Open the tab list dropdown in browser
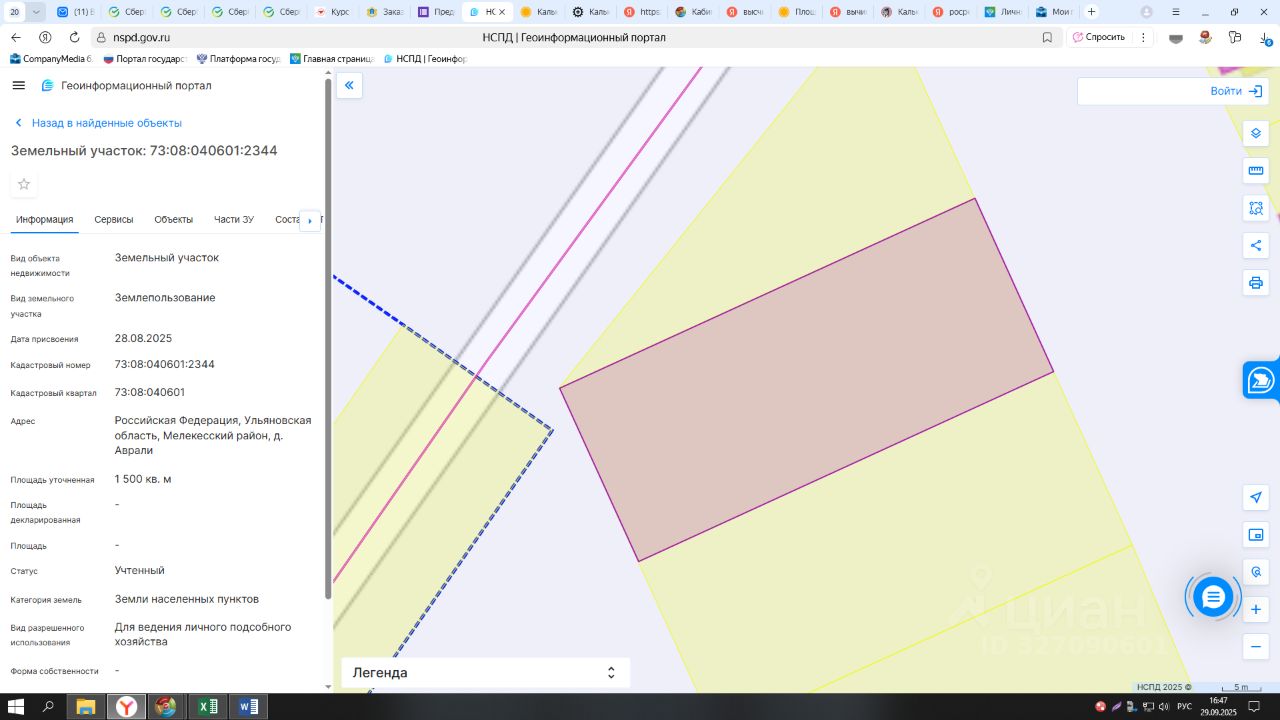The height and width of the screenshot is (720, 1280). [x=37, y=12]
